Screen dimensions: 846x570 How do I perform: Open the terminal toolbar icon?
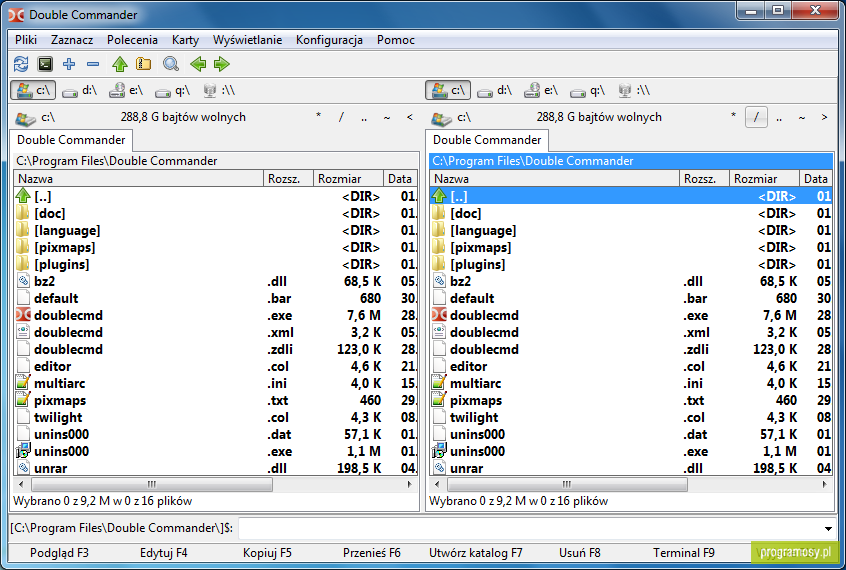pyautogui.click(x=45, y=64)
